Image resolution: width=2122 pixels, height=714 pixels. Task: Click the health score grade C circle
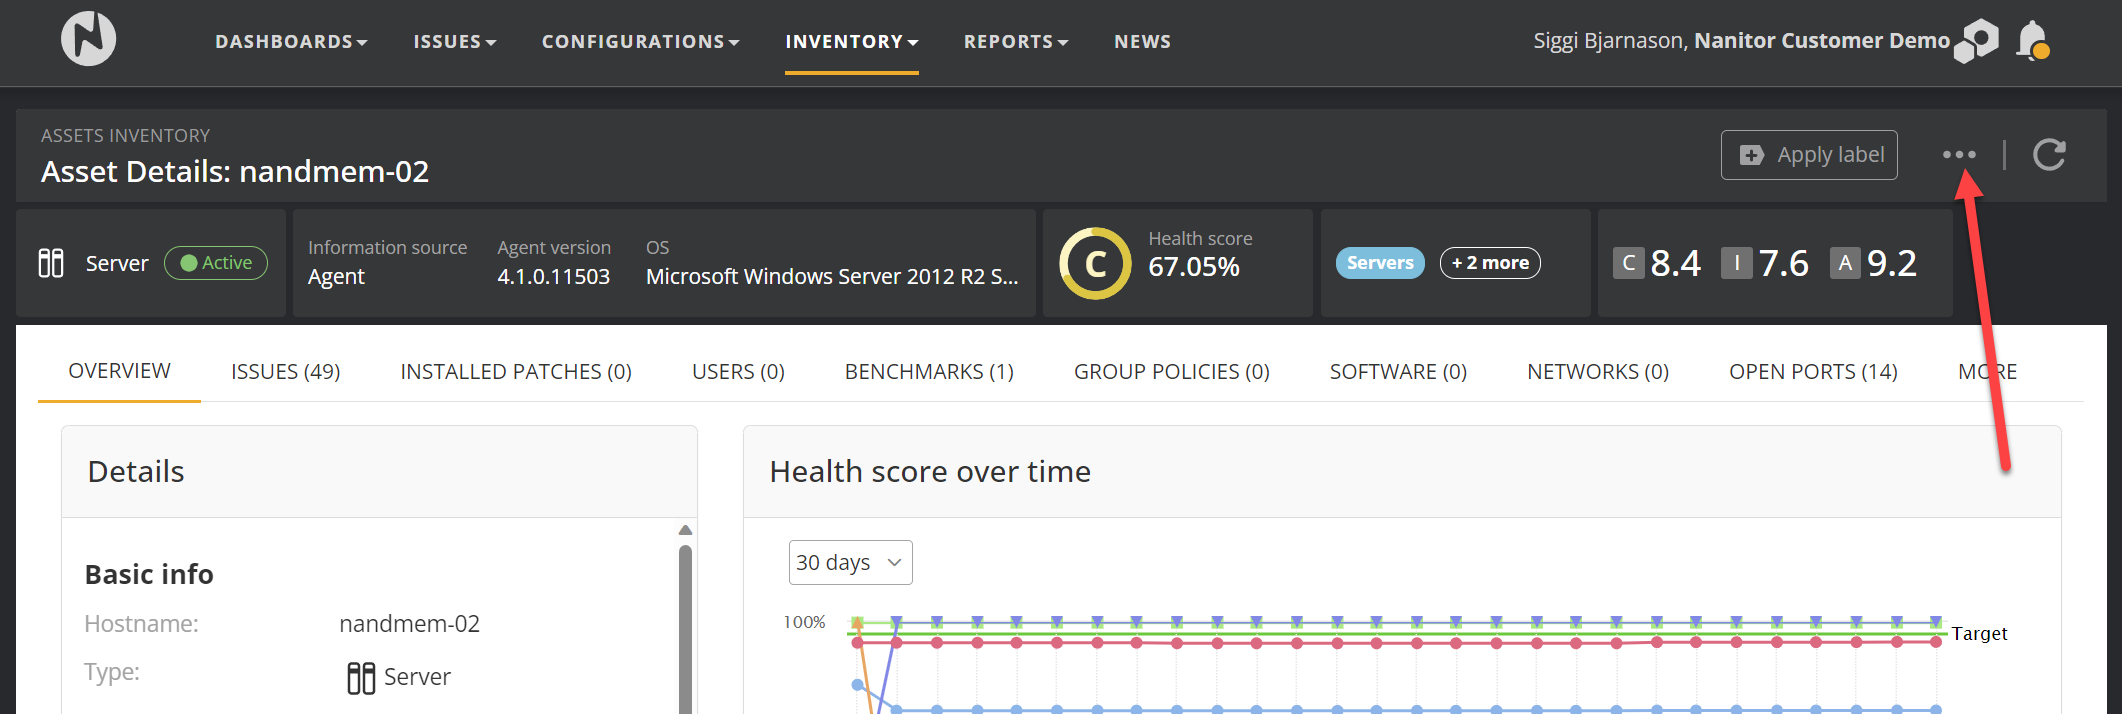coord(1095,264)
